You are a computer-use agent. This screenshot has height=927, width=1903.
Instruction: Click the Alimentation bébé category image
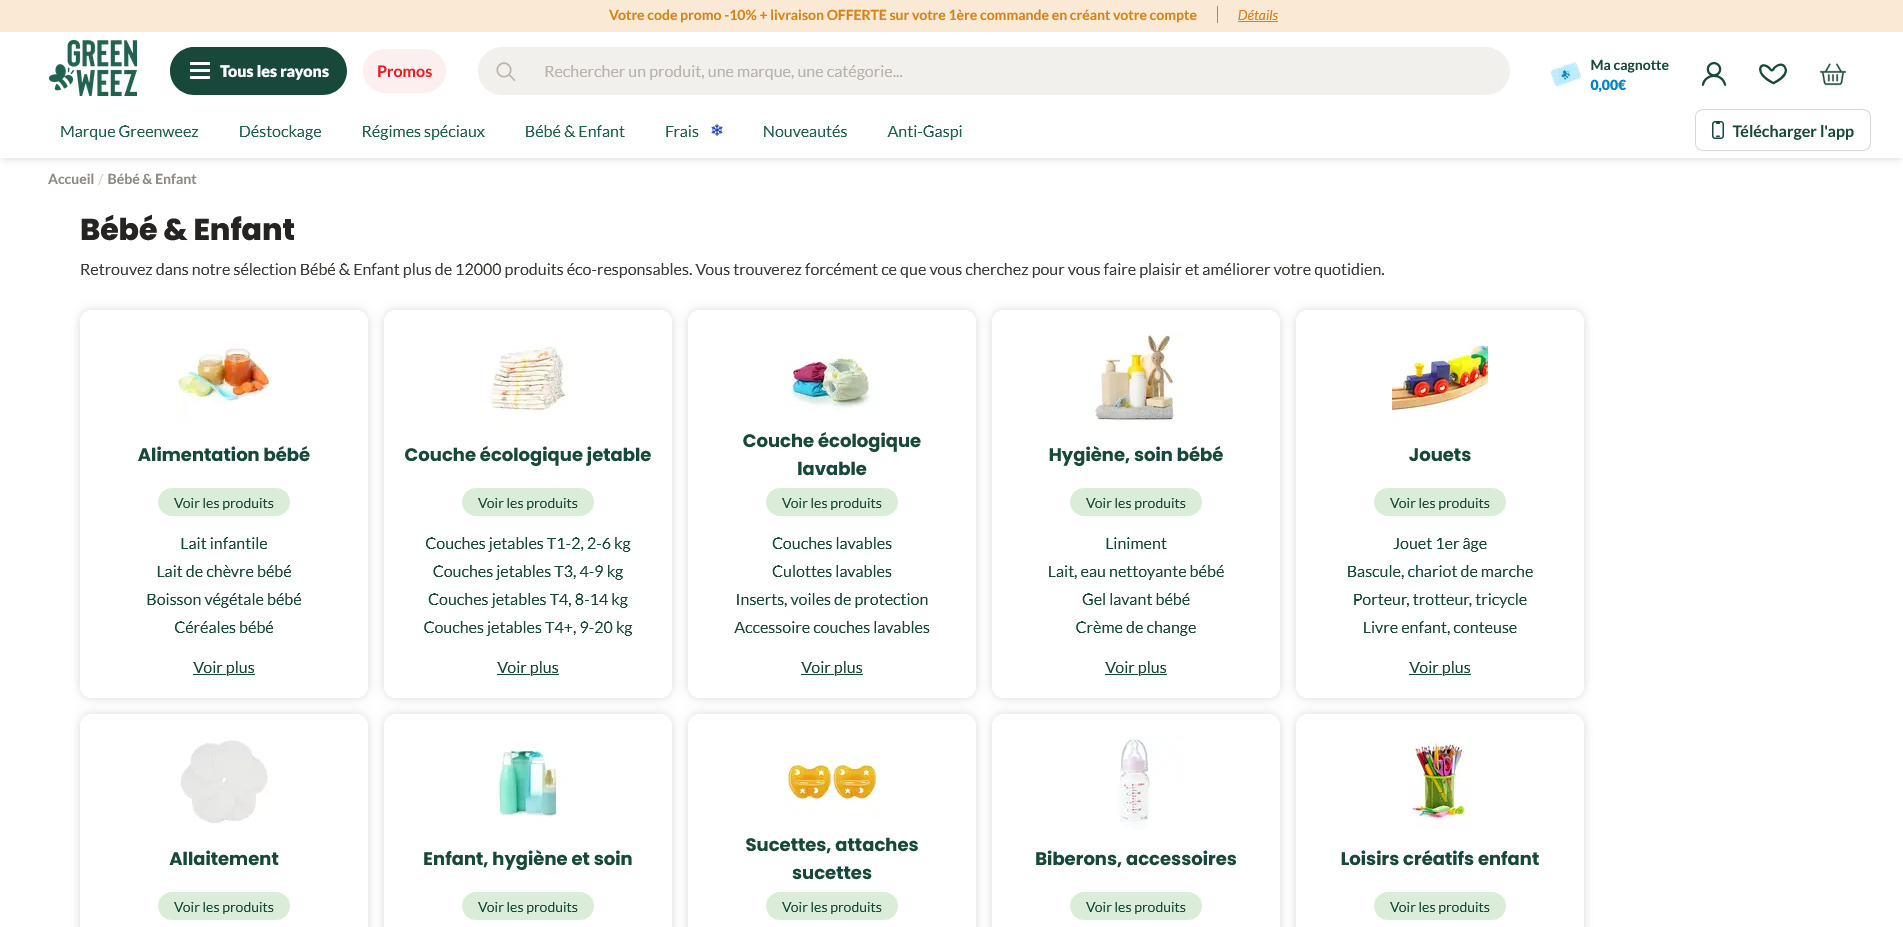pyautogui.click(x=224, y=375)
